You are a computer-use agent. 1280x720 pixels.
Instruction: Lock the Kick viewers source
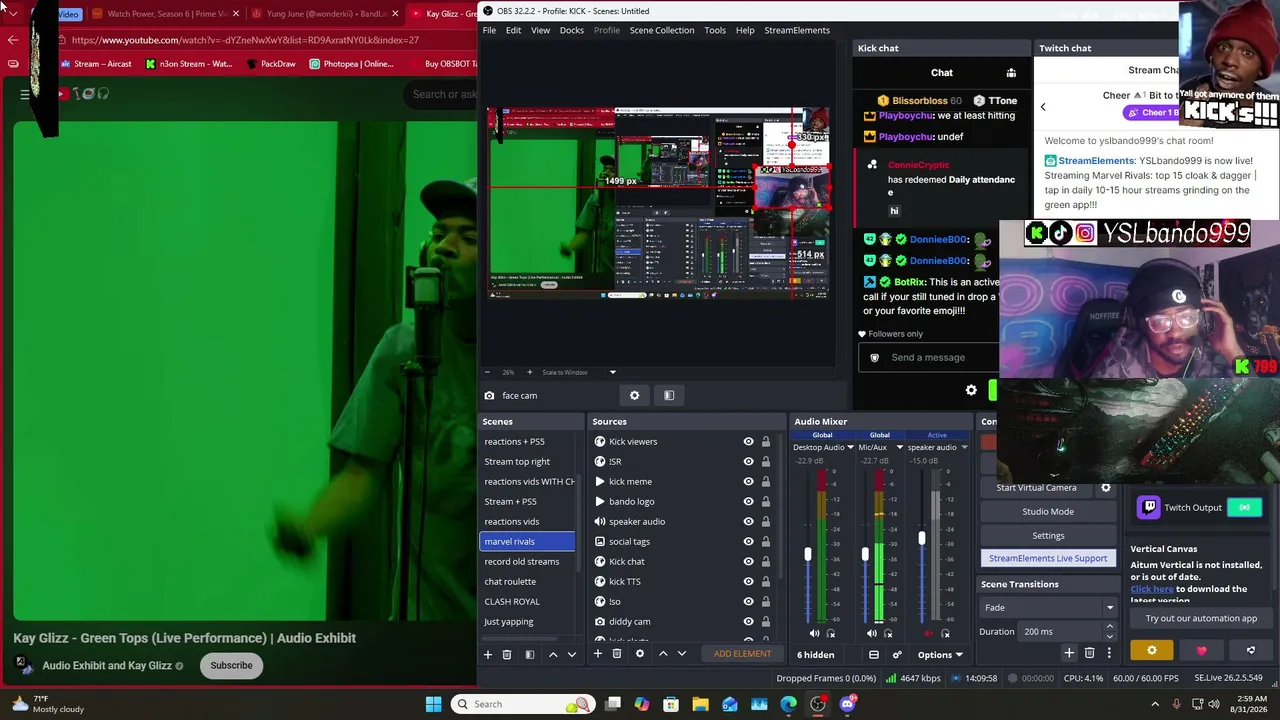pyautogui.click(x=766, y=441)
